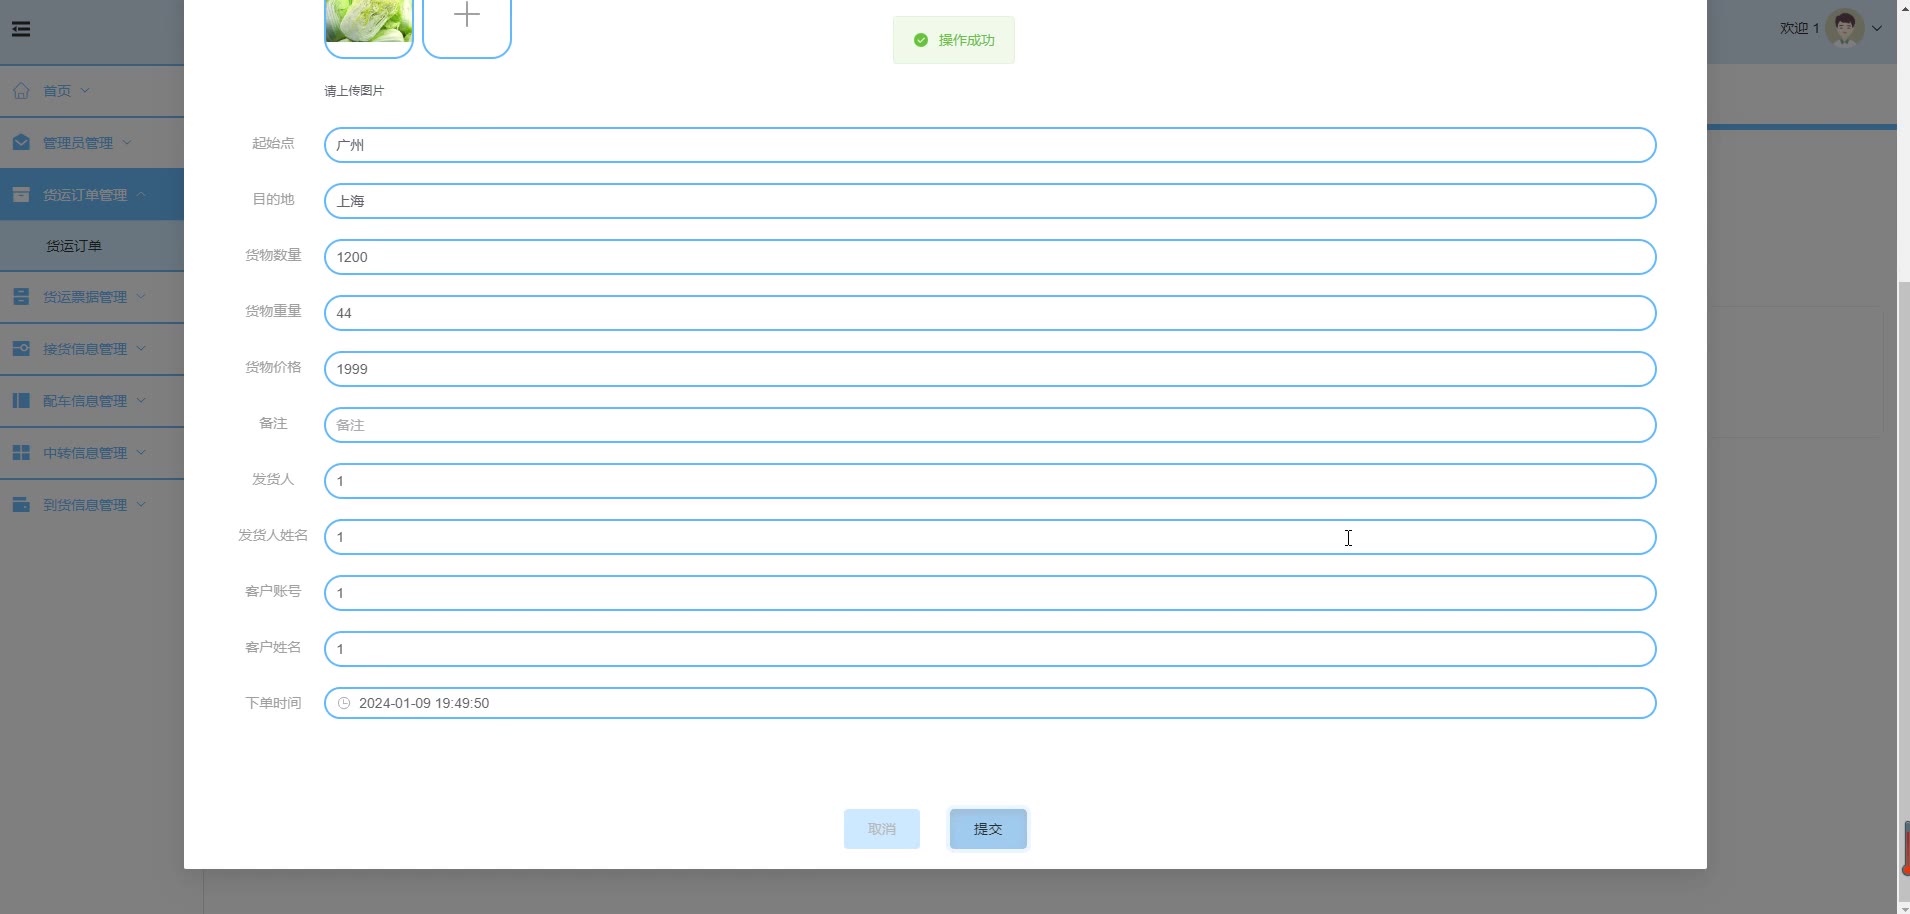Click the home icon beside 首页

pos(21,91)
